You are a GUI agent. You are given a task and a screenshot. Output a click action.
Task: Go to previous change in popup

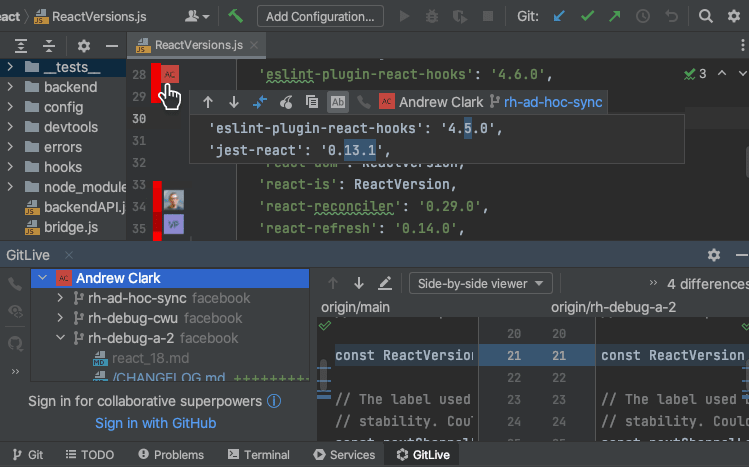pos(208,102)
